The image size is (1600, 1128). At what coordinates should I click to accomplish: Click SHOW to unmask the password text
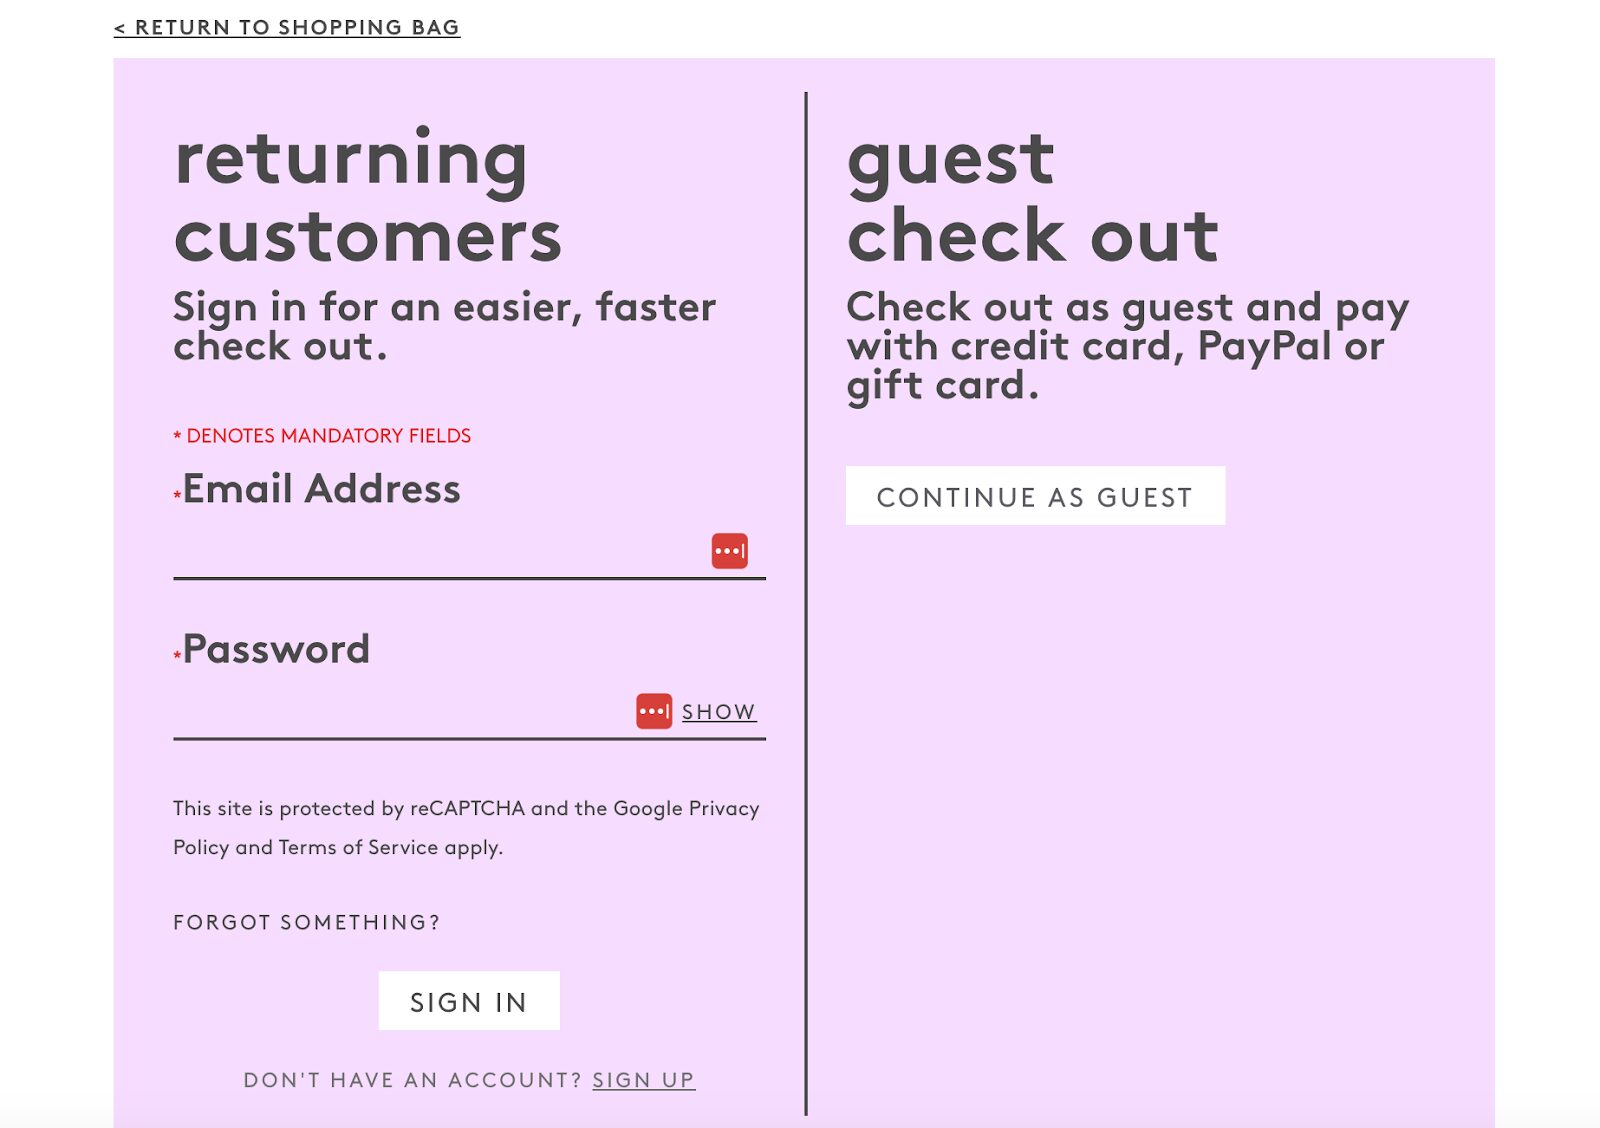pyautogui.click(x=718, y=711)
